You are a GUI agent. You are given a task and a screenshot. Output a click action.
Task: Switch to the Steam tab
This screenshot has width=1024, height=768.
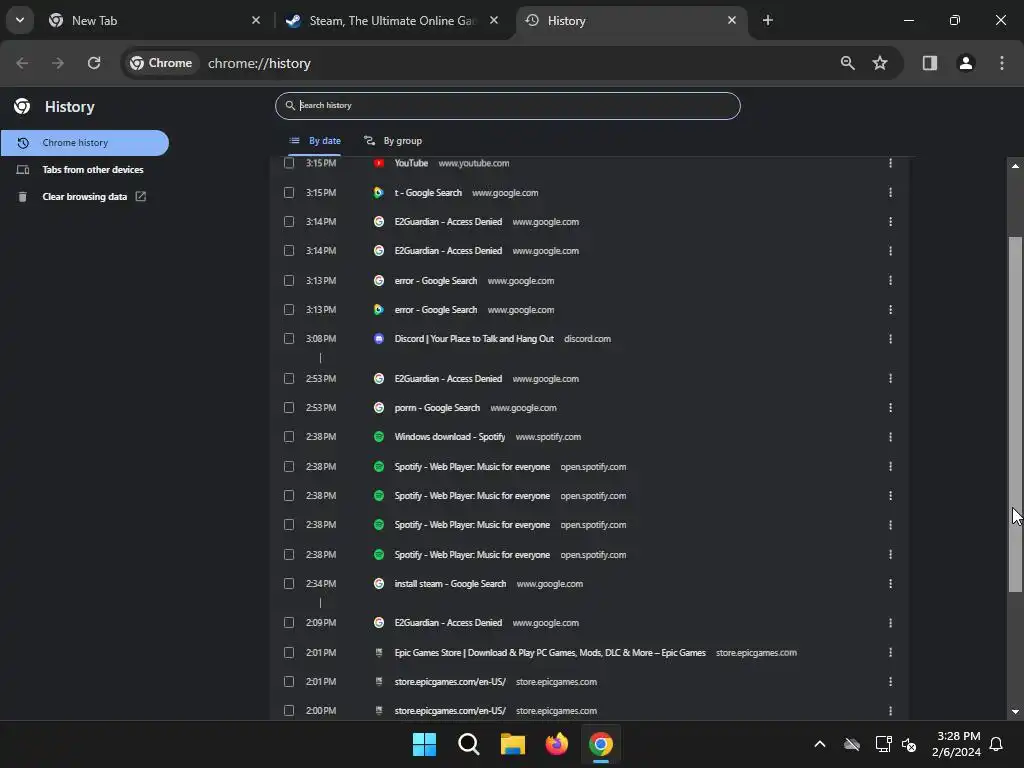pyautogui.click(x=392, y=21)
